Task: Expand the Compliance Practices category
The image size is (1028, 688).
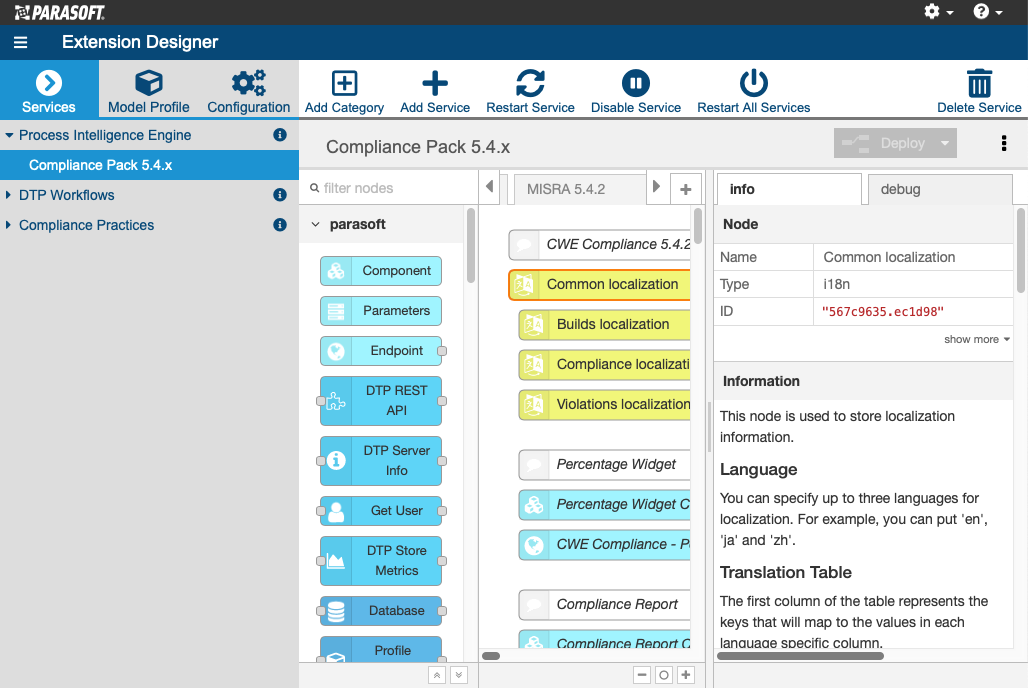Action: [9, 225]
